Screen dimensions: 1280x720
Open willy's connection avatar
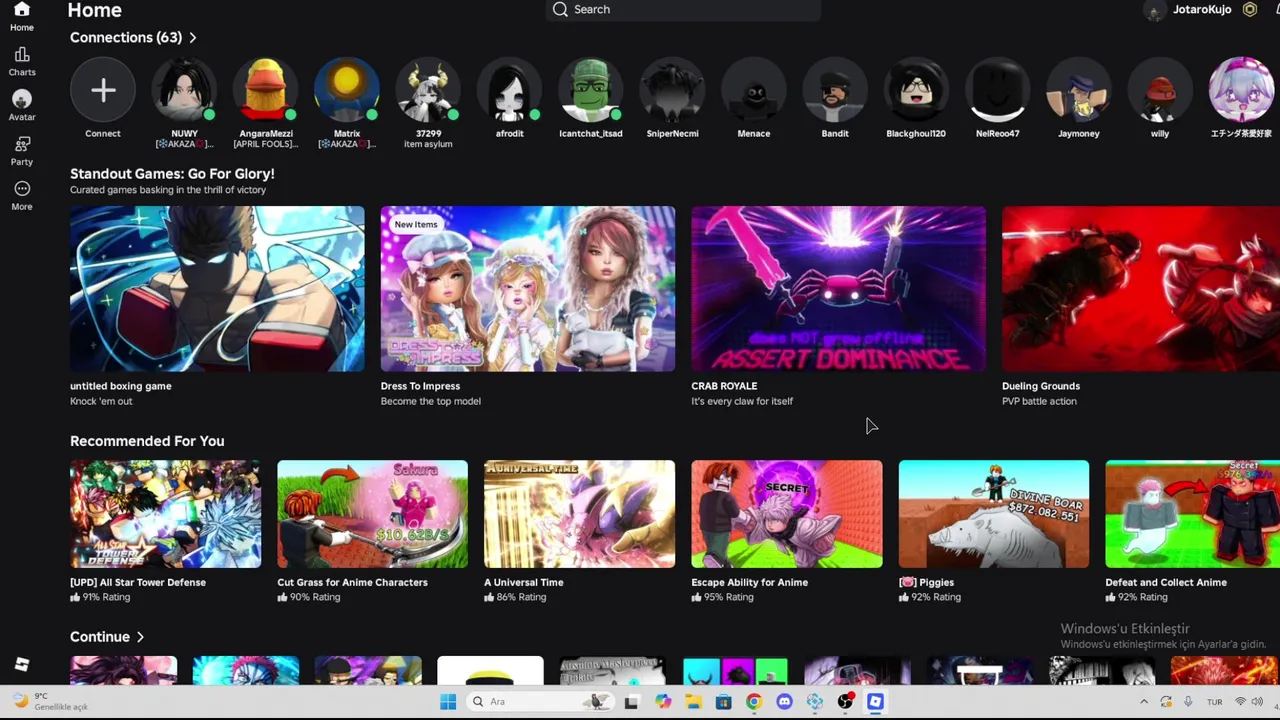coord(1160,90)
